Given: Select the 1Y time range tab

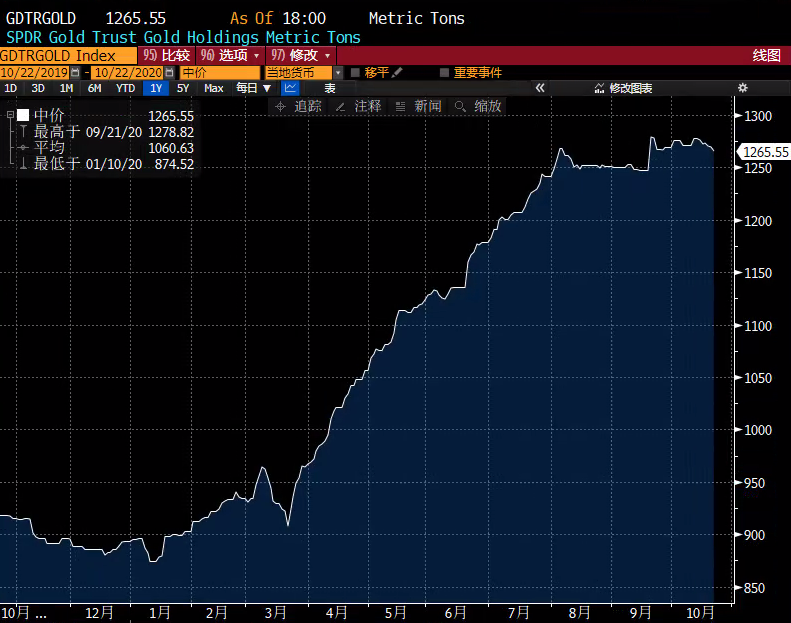Looking at the screenshot, I should (156, 88).
